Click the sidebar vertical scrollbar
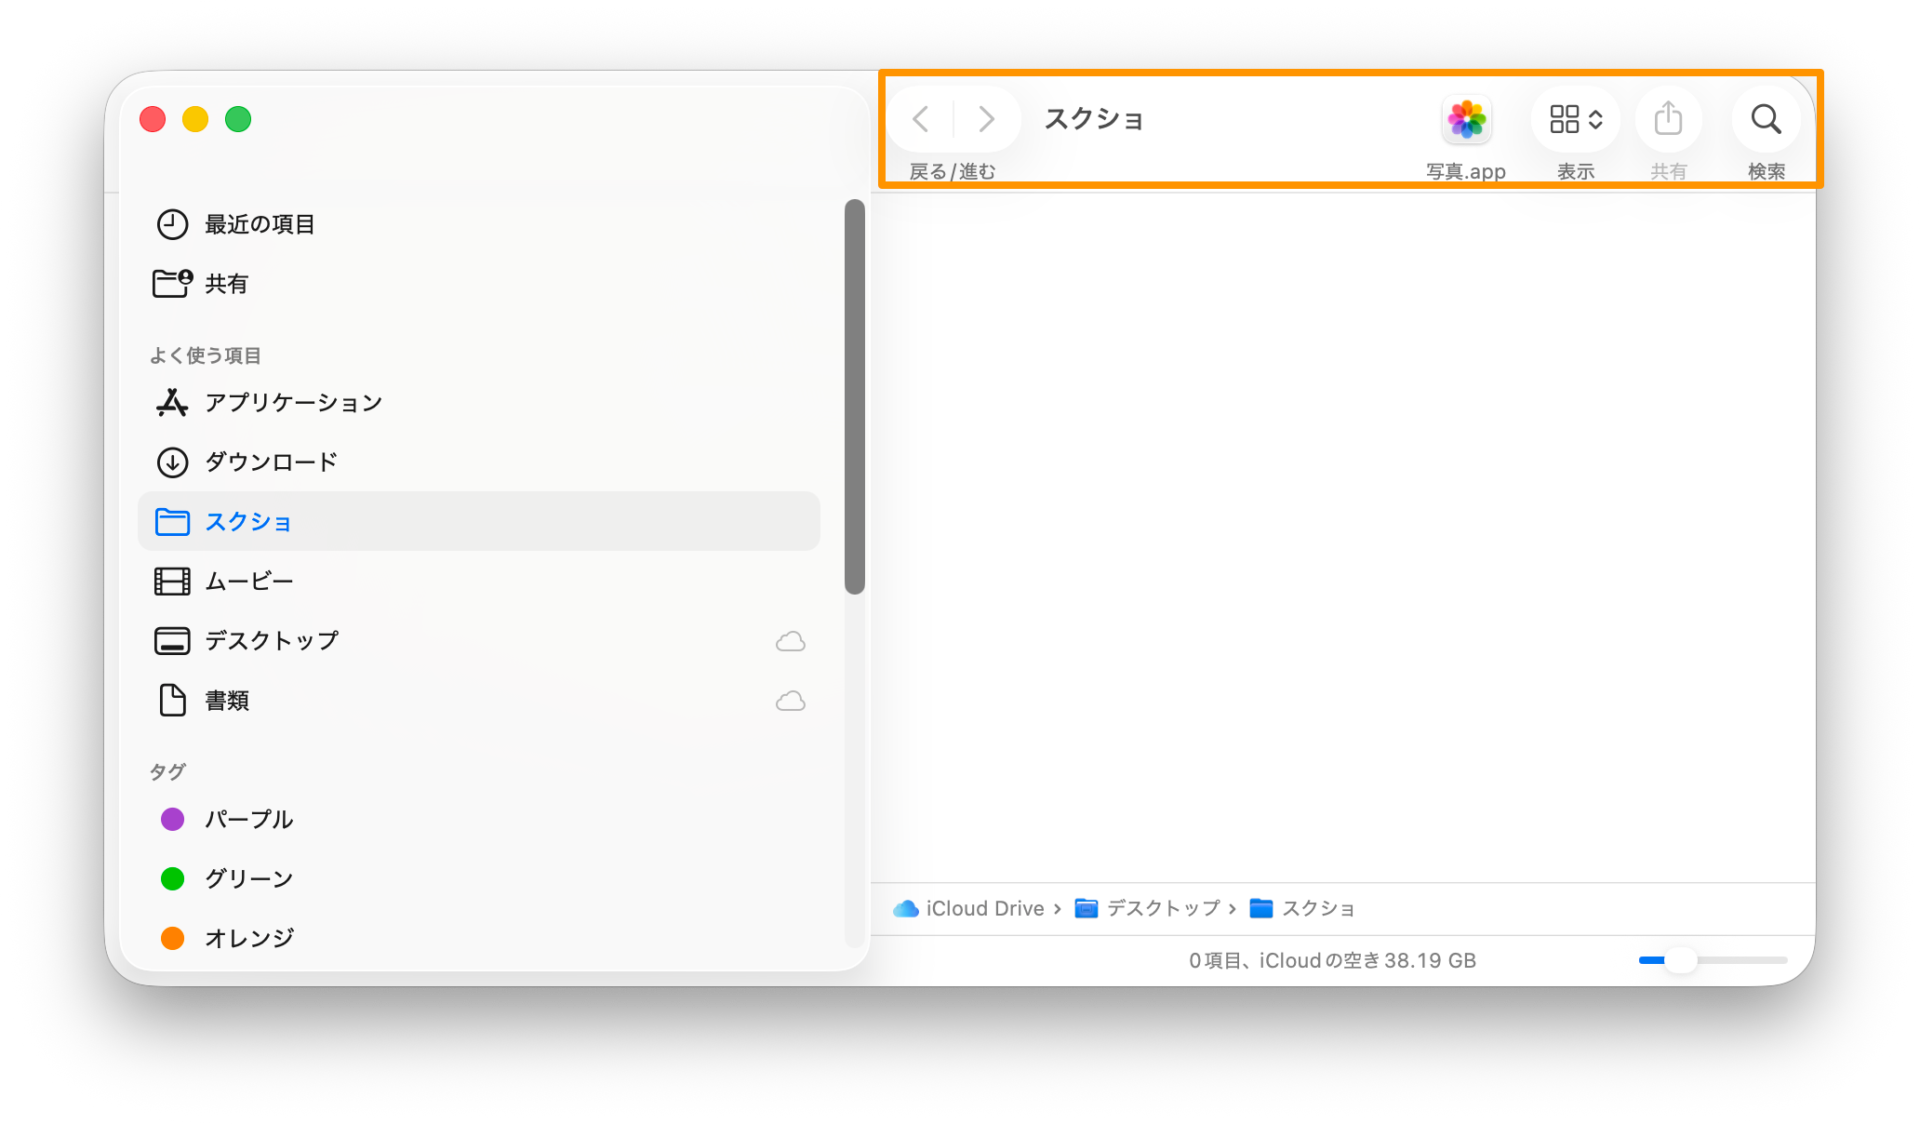The height and width of the screenshot is (1124, 1920). pyautogui.click(x=854, y=396)
